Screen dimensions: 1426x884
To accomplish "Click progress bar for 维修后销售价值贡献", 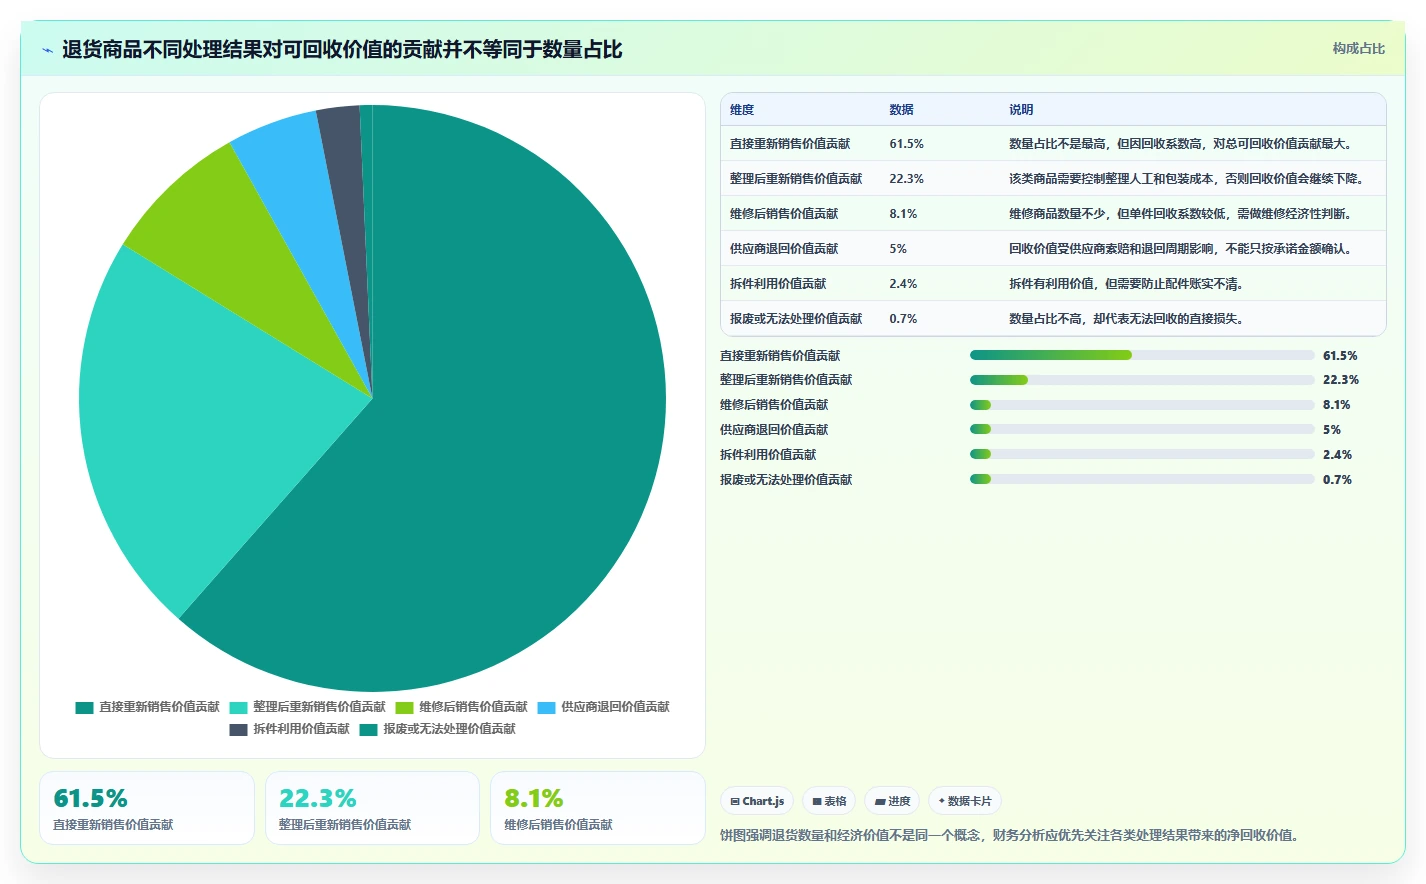I will point(1142,405).
